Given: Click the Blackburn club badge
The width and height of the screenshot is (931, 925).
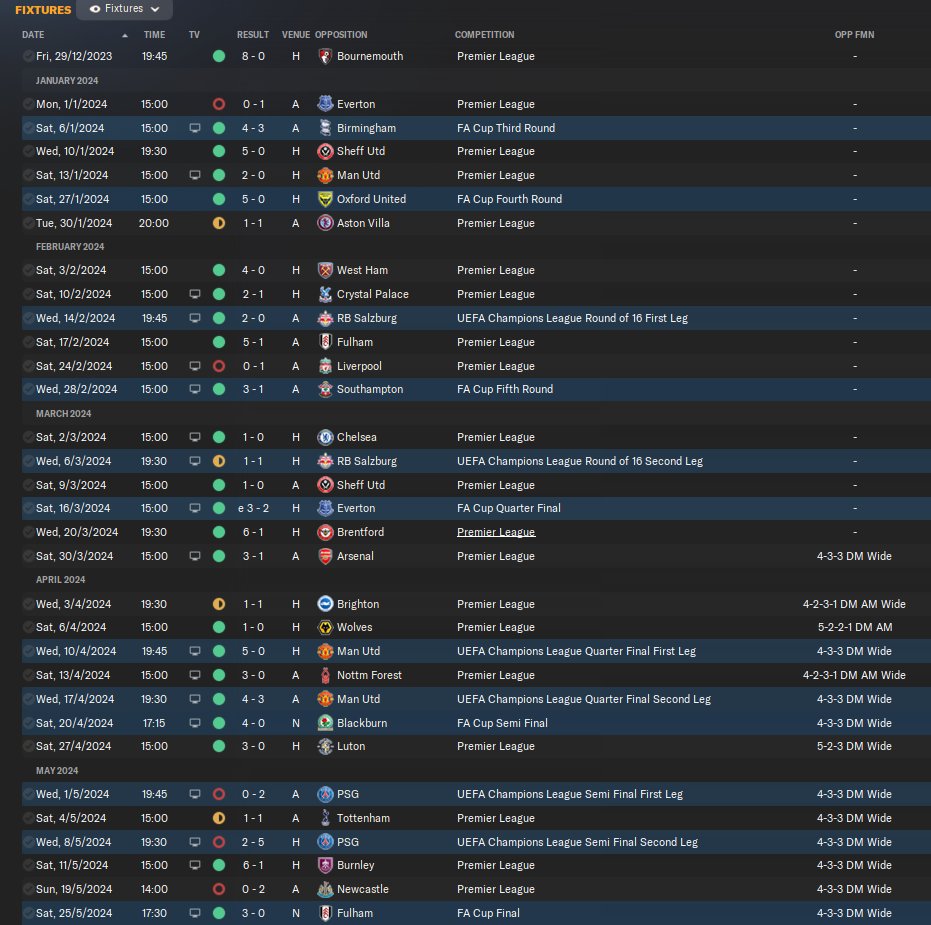Looking at the screenshot, I should point(325,723).
